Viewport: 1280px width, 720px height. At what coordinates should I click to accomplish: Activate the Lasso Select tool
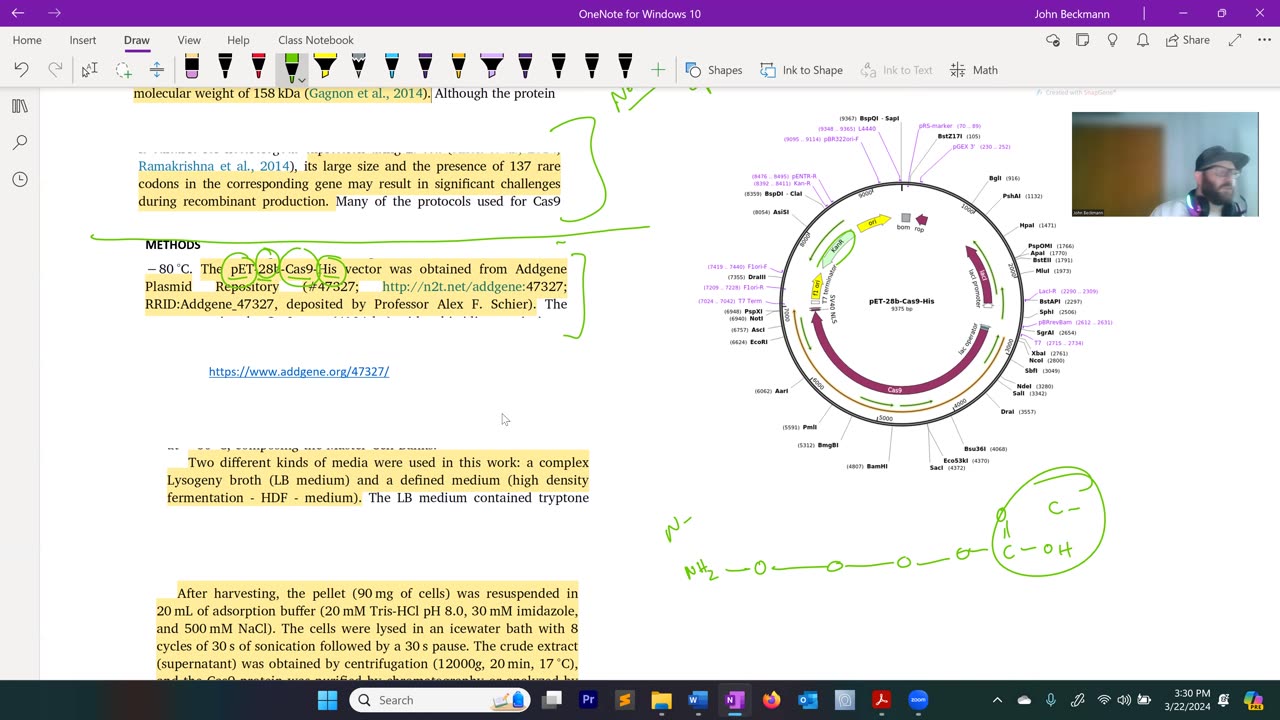tap(123, 70)
